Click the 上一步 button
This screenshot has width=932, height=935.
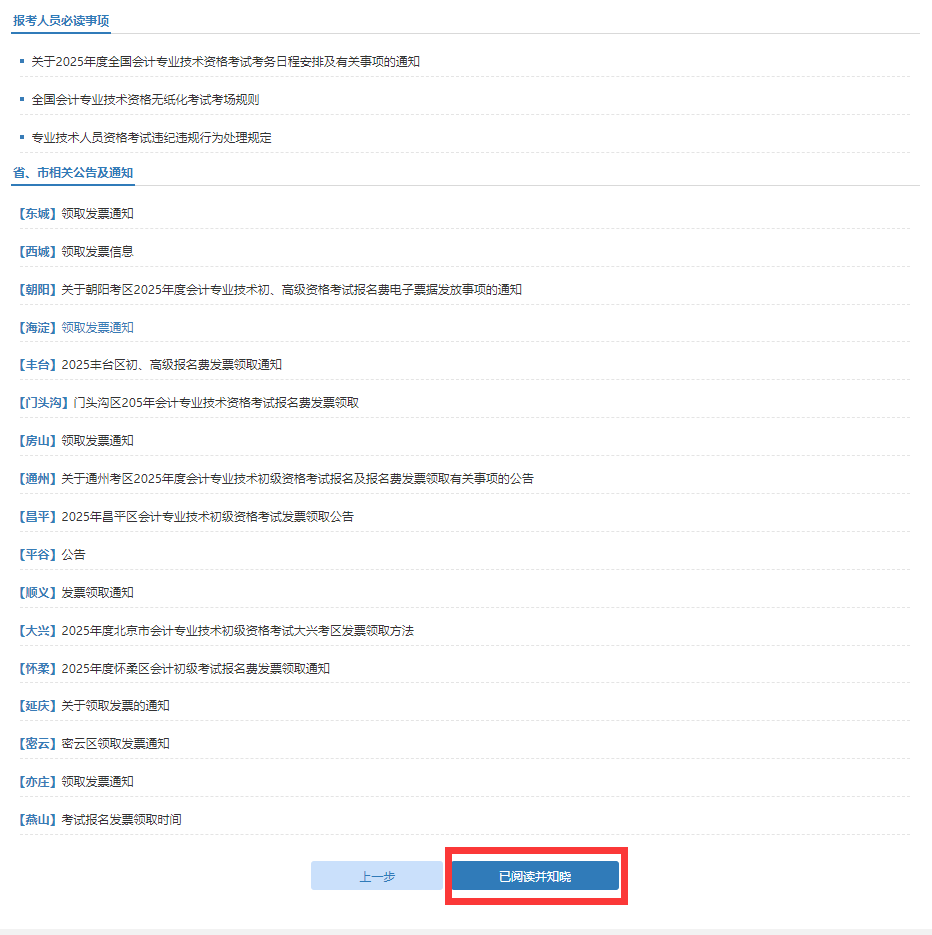coord(377,876)
